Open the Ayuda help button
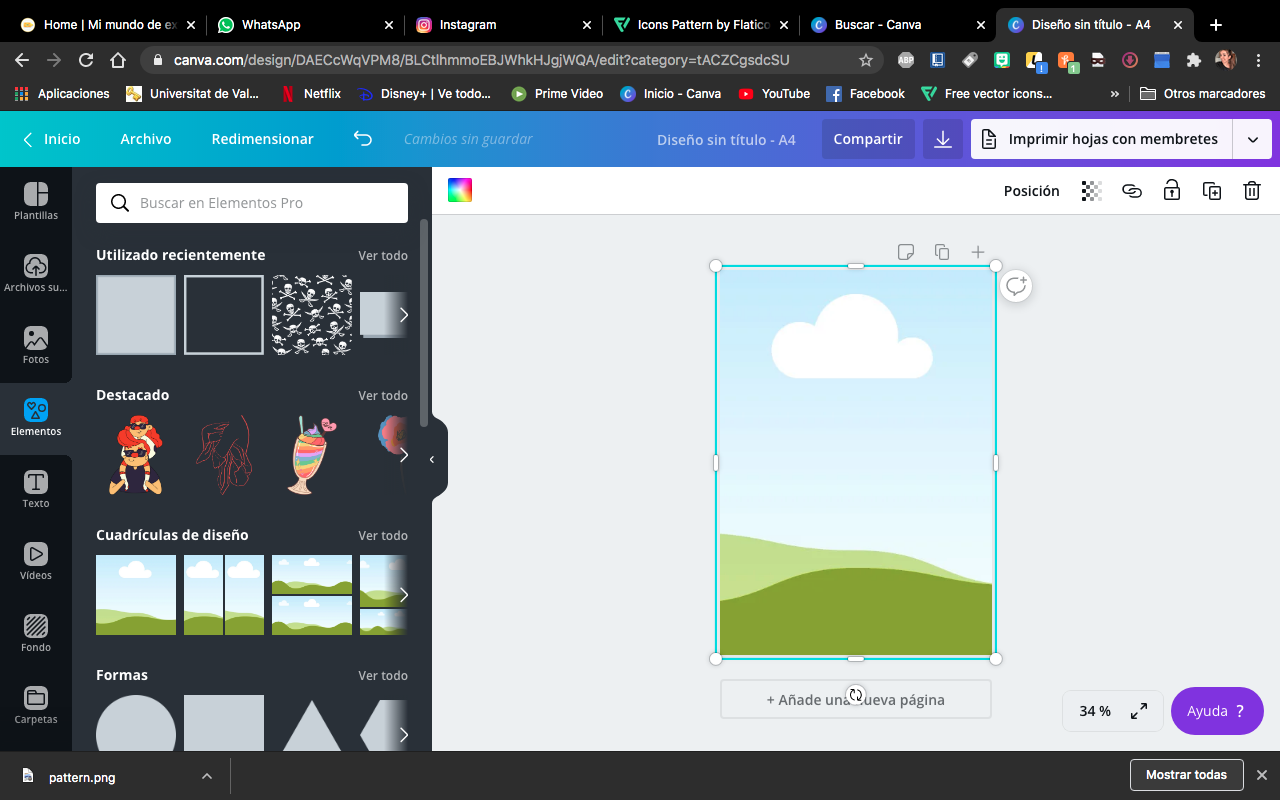 [x=1217, y=711]
